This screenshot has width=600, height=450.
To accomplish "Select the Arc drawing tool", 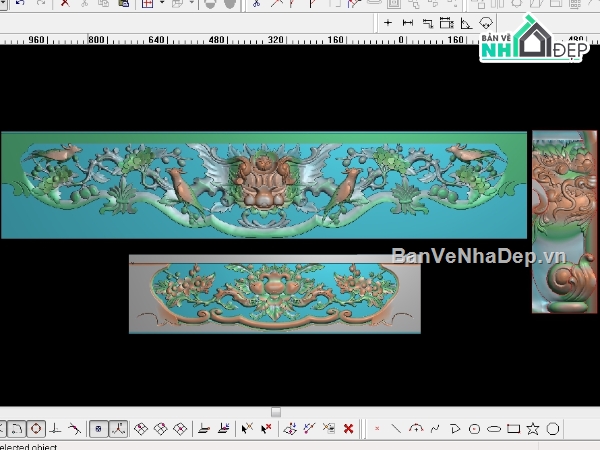I will [x=416, y=429].
